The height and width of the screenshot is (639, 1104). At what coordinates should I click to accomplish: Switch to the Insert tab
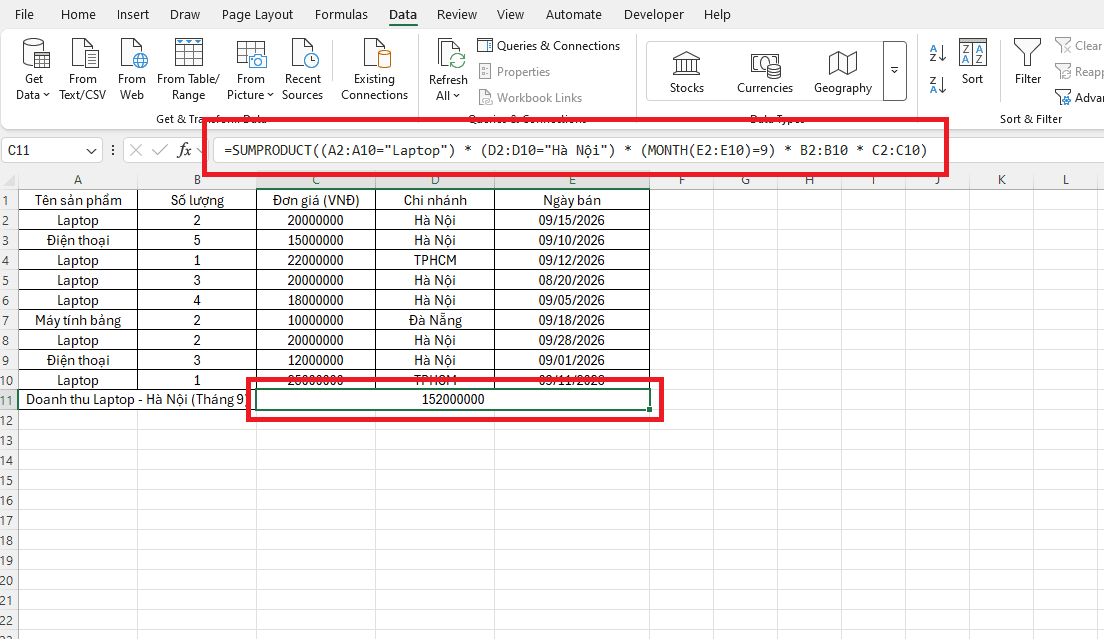(x=133, y=14)
